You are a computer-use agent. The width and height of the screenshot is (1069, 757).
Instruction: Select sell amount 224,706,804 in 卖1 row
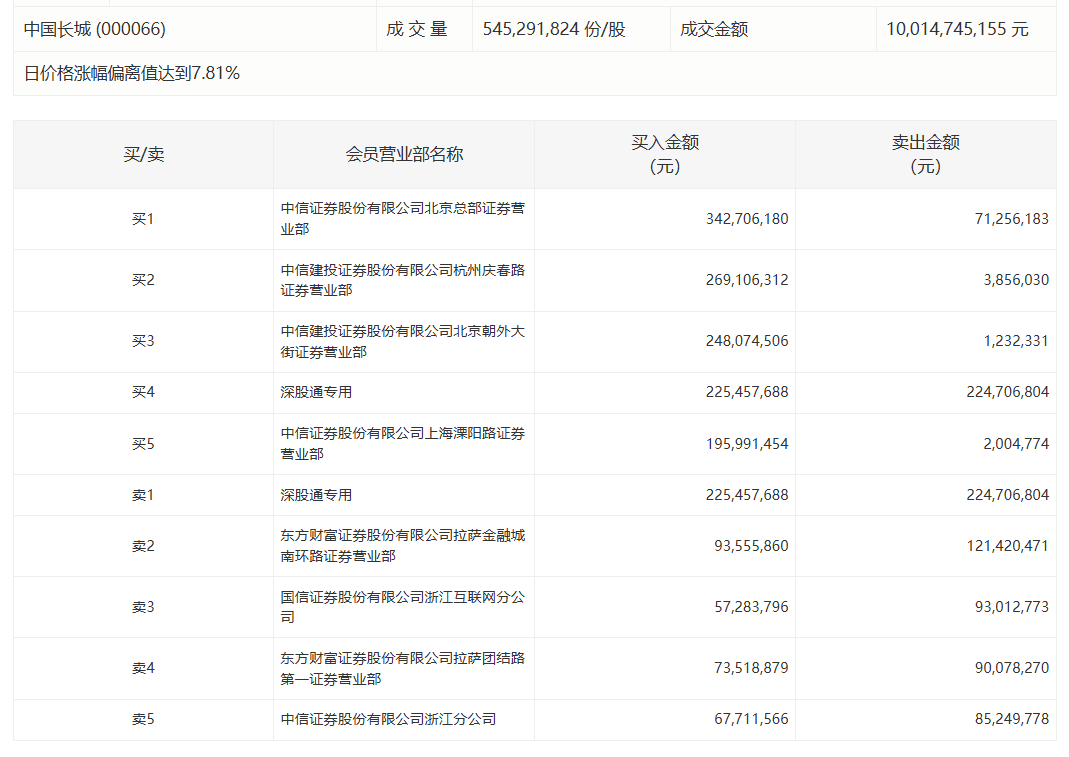pyautogui.click(x=1008, y=495)
